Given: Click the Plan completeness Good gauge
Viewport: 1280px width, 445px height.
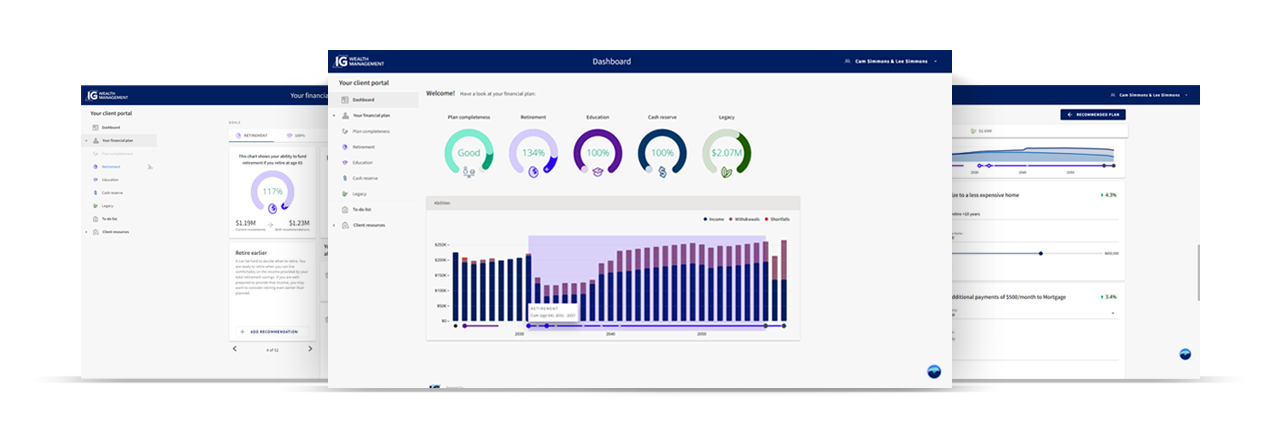Looking at the screenshot, I should [468, 153].
